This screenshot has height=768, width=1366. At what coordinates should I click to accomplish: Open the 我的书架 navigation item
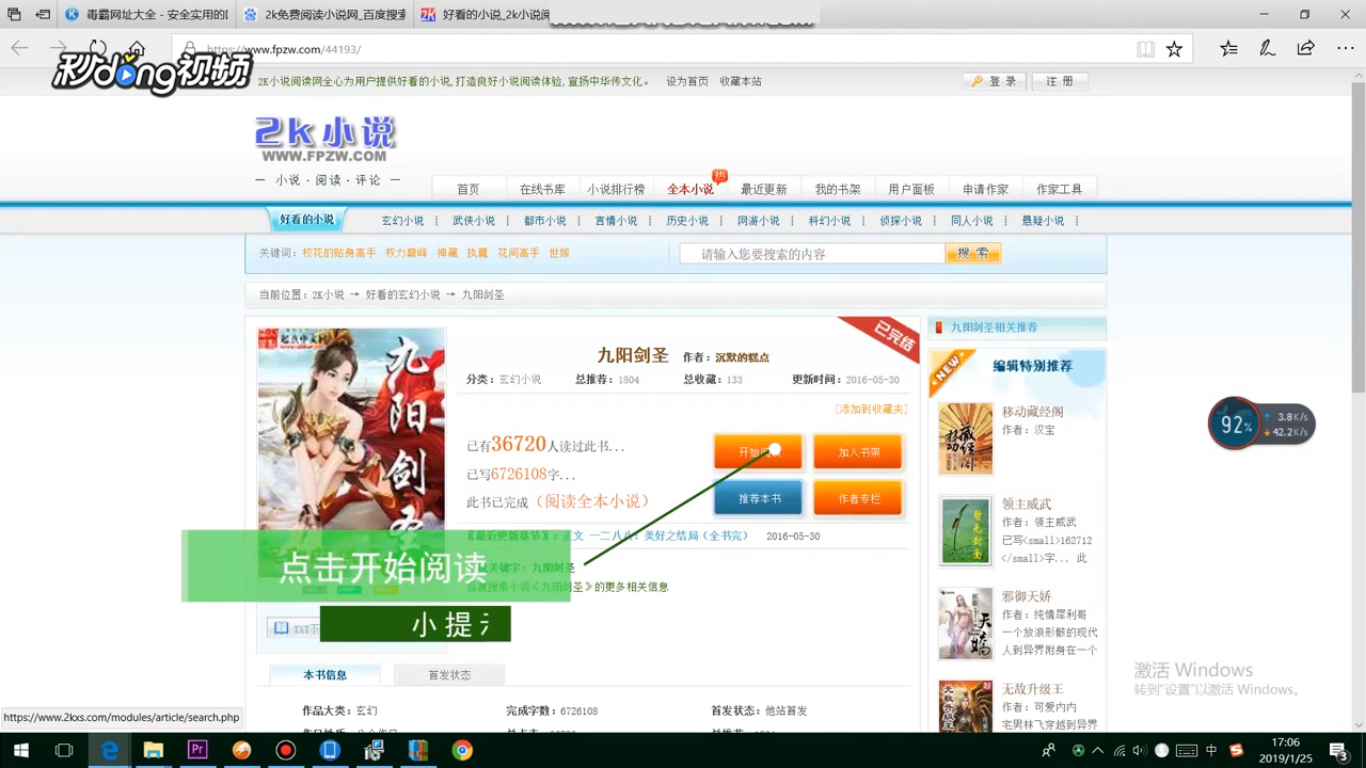coord(838,189)
